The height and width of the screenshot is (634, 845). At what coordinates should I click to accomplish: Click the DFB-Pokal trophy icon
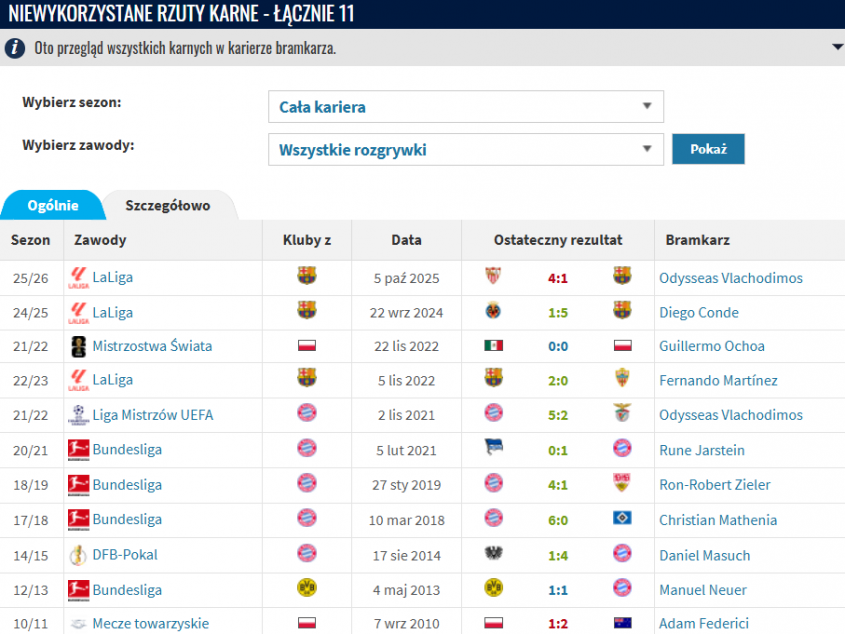[x=78, y=555]
